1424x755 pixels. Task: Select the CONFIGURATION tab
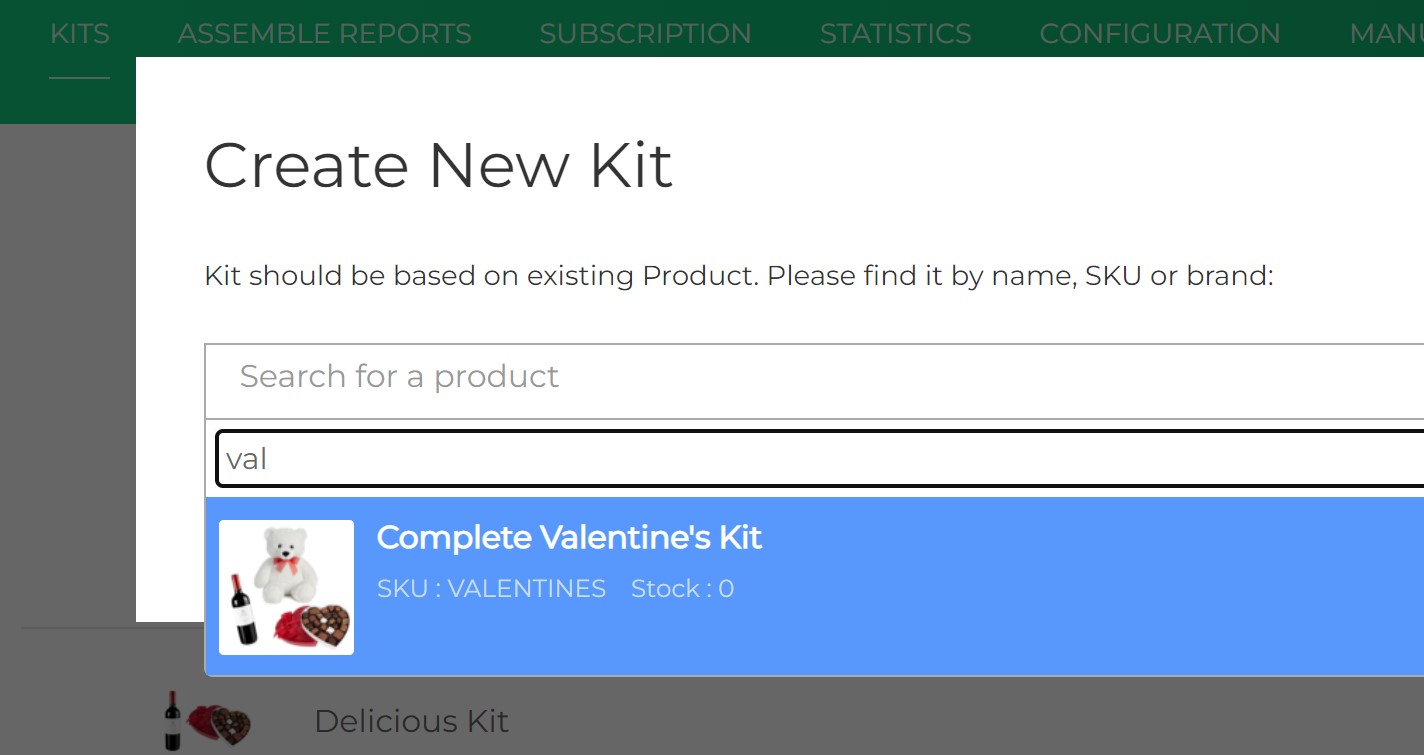1159,34
